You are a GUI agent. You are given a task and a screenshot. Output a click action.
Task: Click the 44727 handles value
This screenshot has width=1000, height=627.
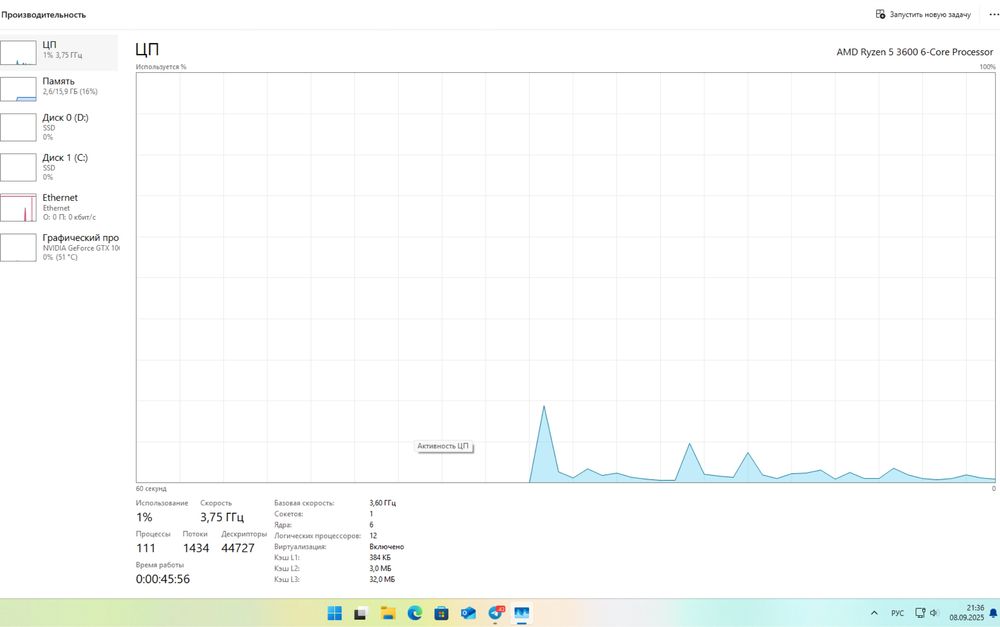238,548
